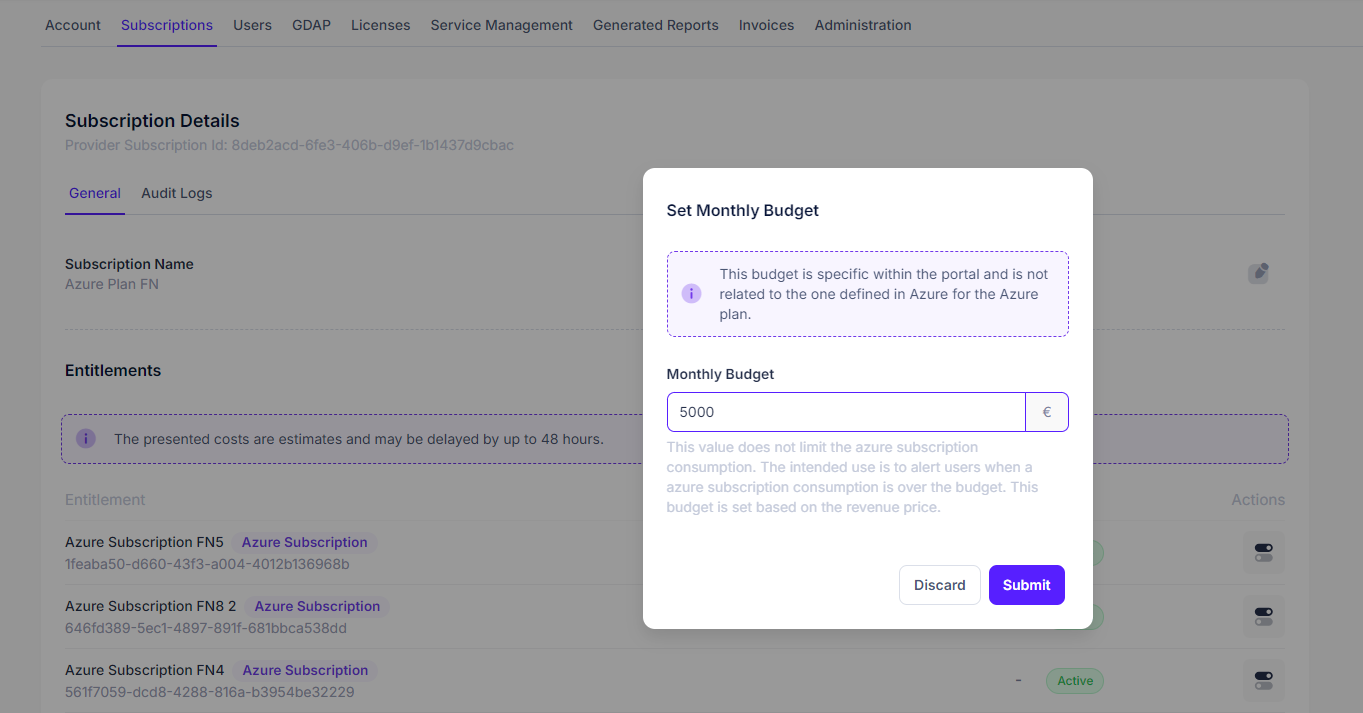Viewport: 1363px width, 713px height.
Task: Toggle actions switch for Azure Subscription FN5
Action: [1263, 552]
